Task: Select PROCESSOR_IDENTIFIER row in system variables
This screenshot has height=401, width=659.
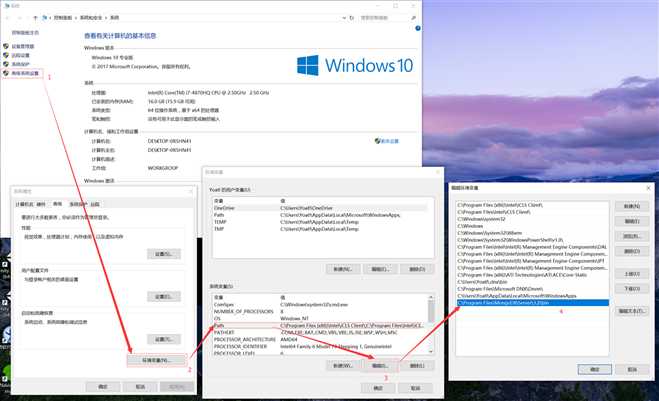Action: 319,346
